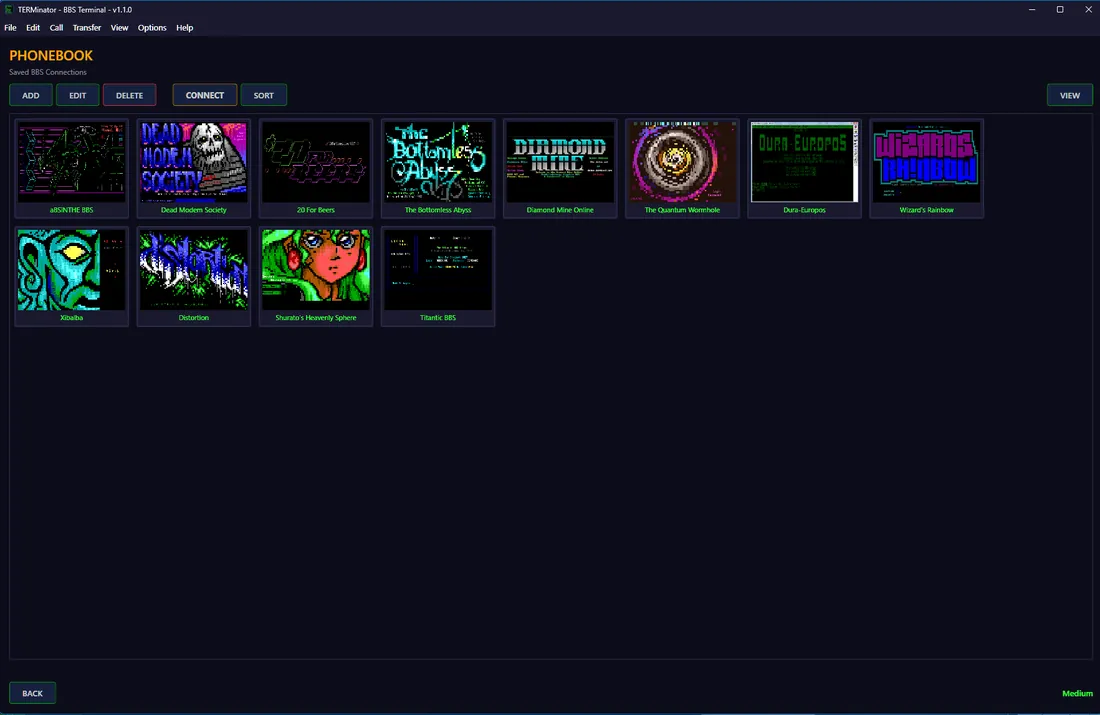This screenshot has width=1100, height=715.
Task: Click the BACK button
Action: 32,693
